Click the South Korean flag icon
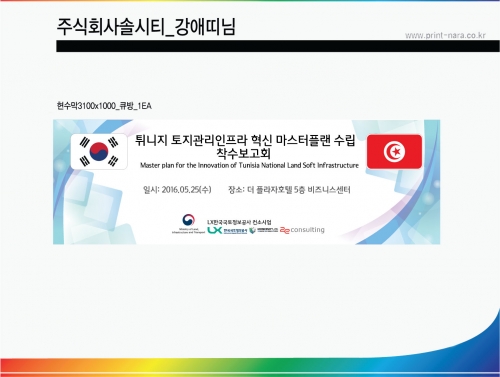The image size is (500, 377). tap(99, 152)
